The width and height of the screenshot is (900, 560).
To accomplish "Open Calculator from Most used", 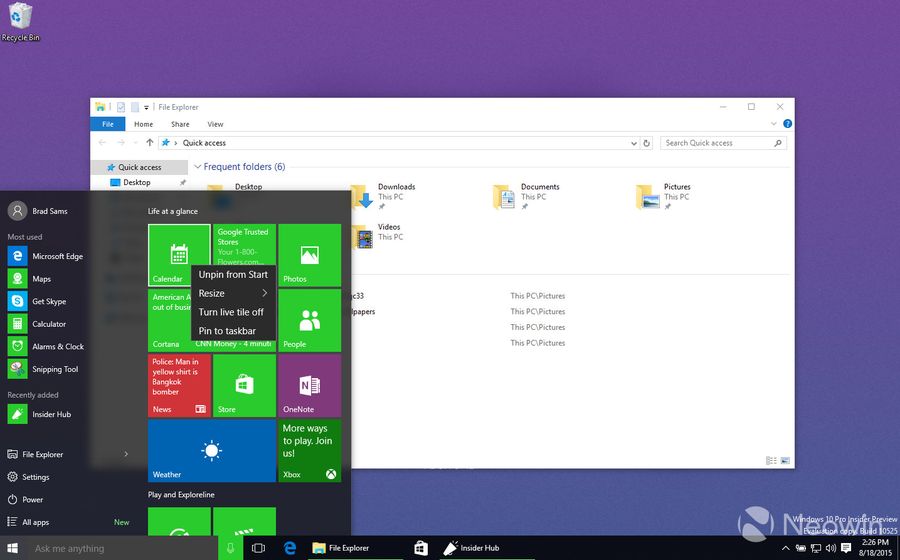I will [x=37, y=324].
